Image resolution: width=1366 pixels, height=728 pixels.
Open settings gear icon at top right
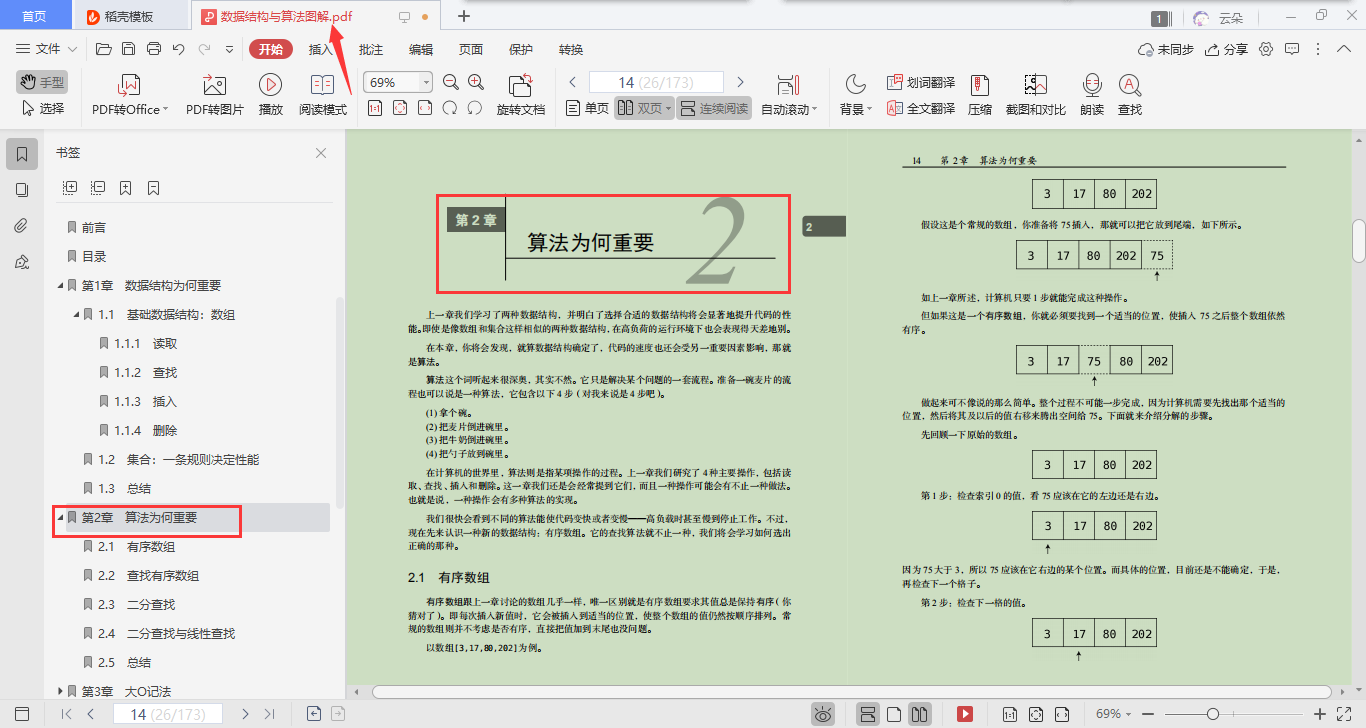tap(1266, 49)
